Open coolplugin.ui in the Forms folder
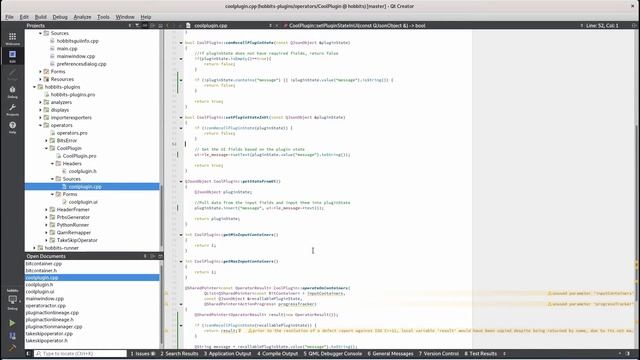This screenshot has width=640, height=360. click(x=83, y=202)
